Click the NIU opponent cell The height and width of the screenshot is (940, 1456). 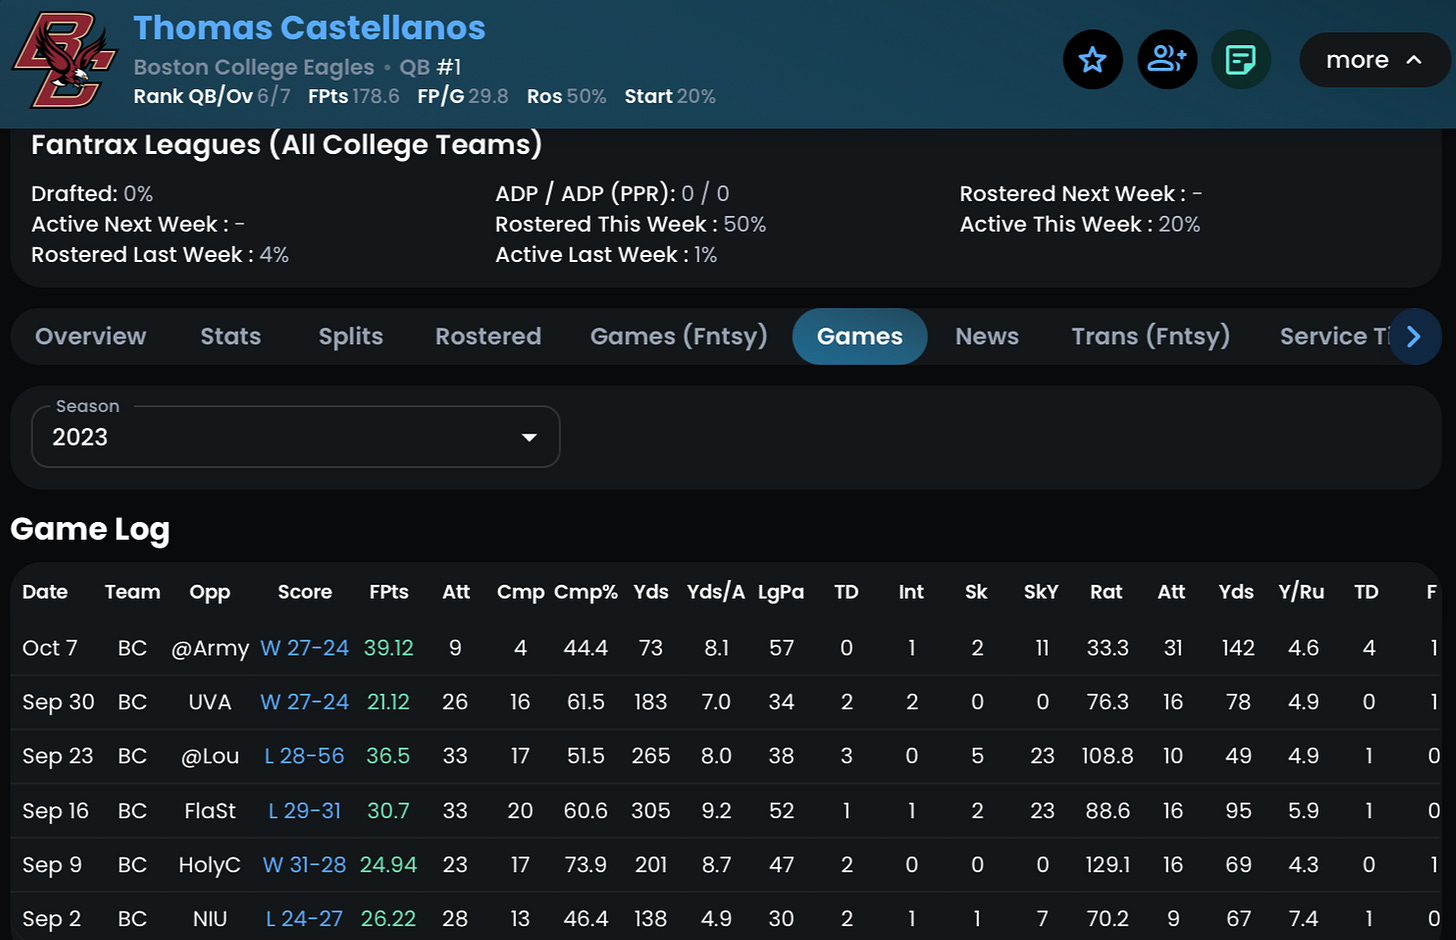click(x=210, y=919)
